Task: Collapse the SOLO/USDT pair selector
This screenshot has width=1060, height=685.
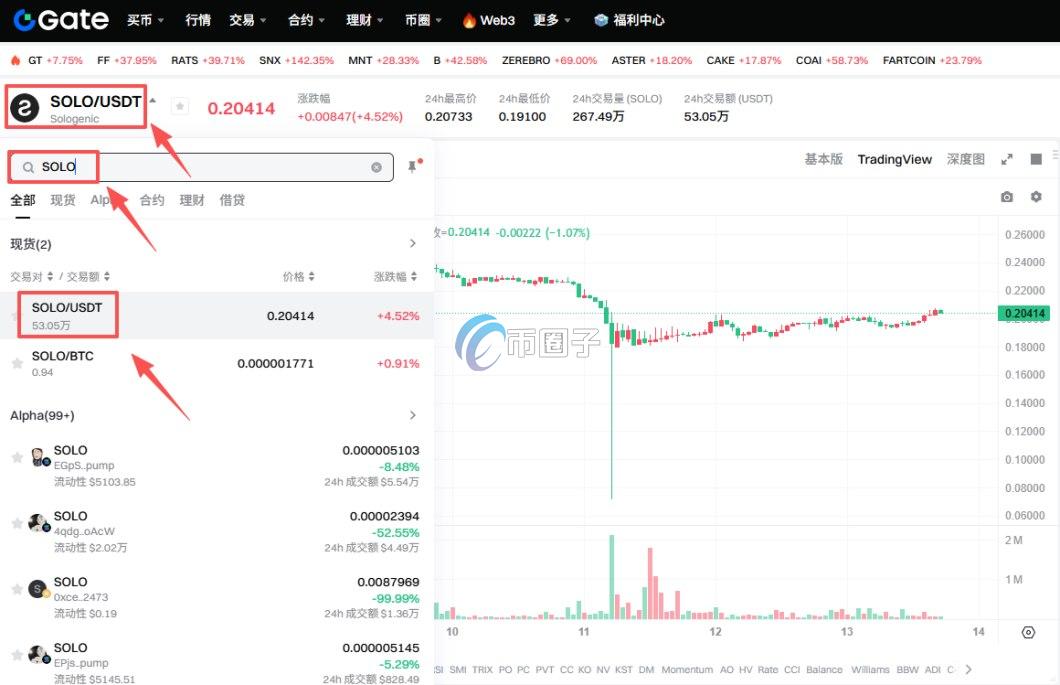Action: pyautogui.click(x=153, y=101)
